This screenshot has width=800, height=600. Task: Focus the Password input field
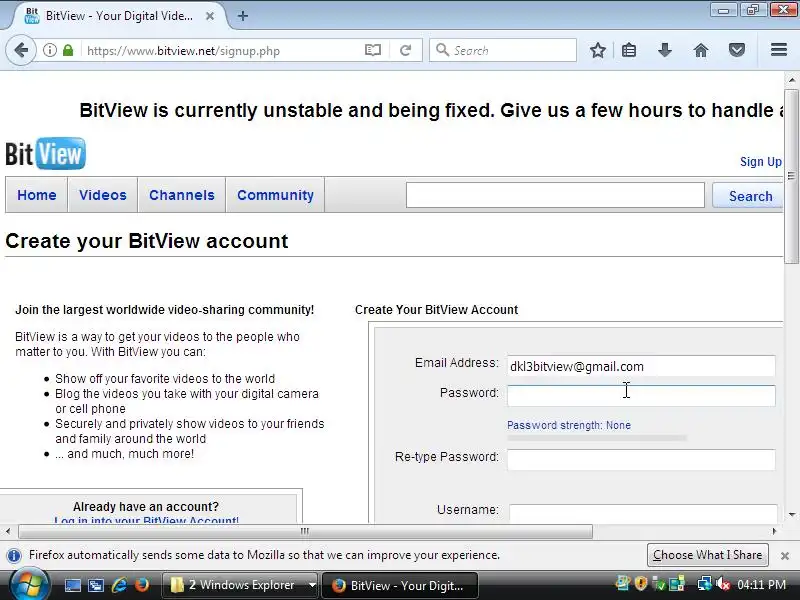[641, 396]
